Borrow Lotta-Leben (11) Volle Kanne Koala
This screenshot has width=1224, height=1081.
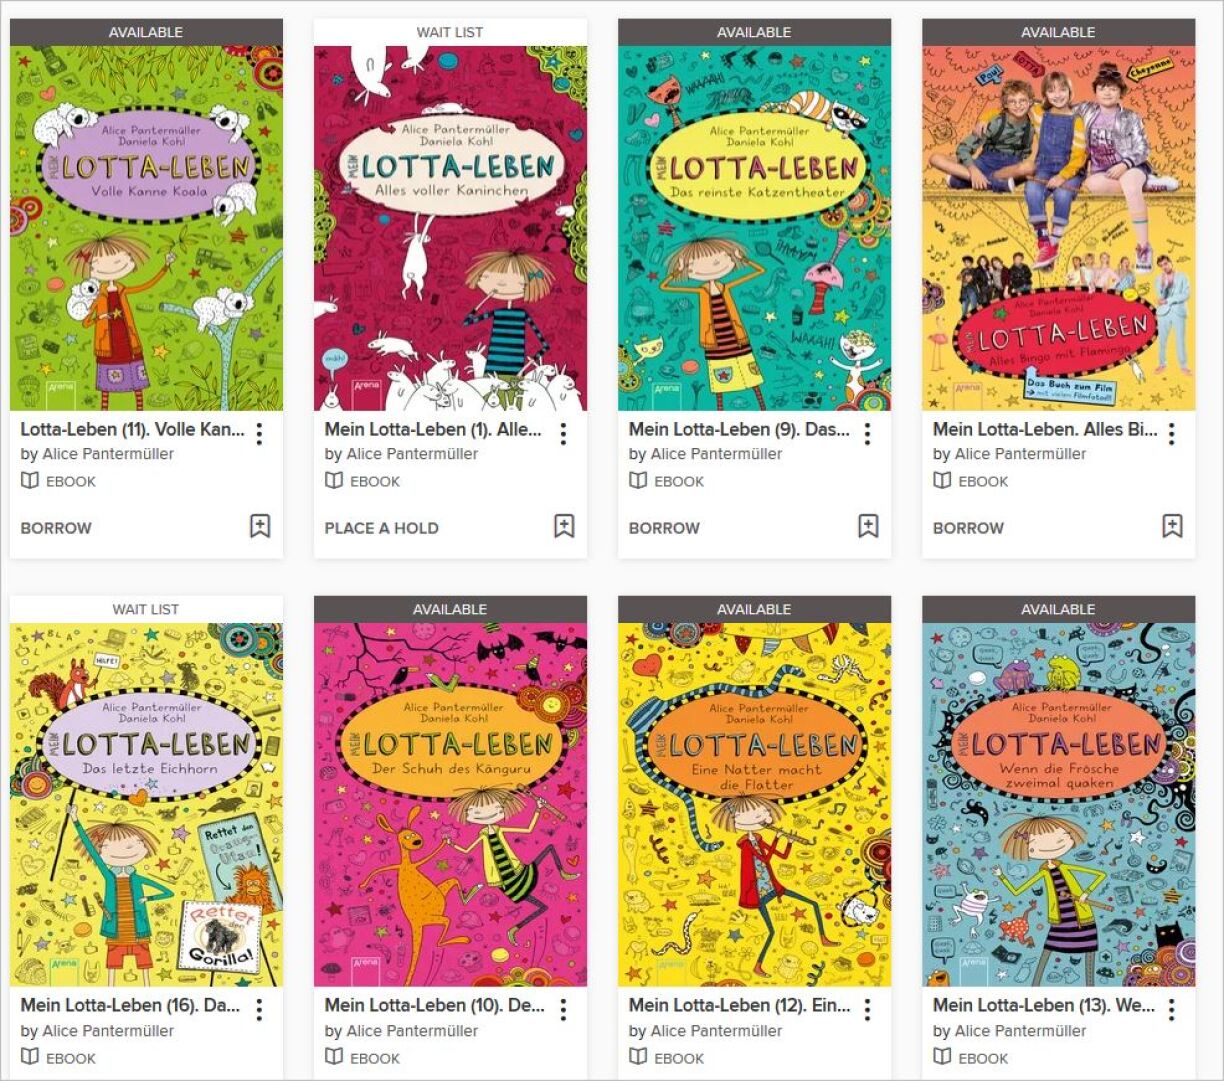coord(56,528)
